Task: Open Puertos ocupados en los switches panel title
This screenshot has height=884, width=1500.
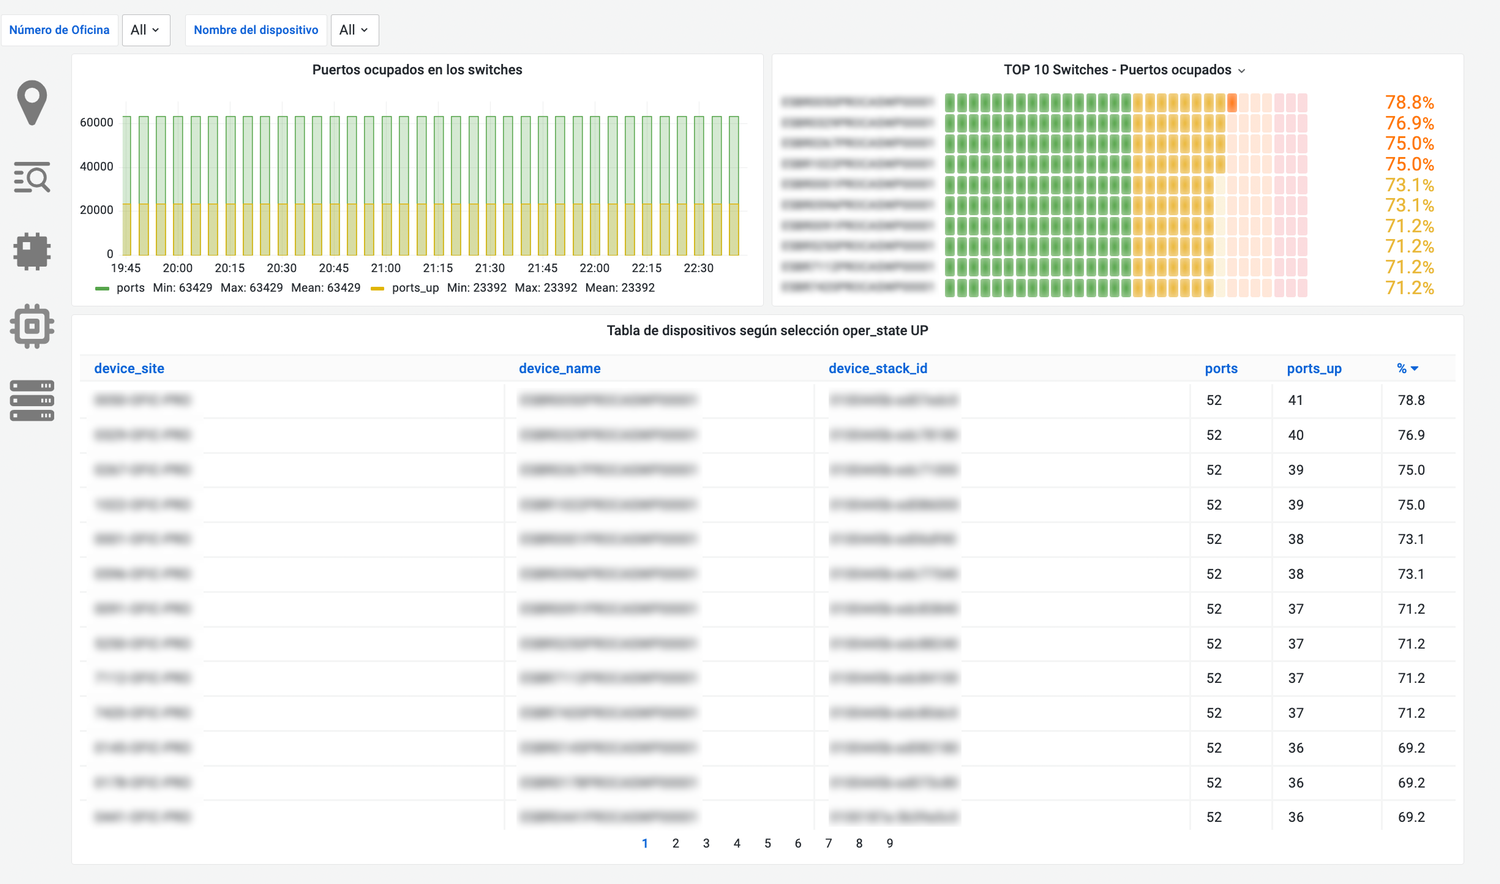Action: [x=417, y=70]
